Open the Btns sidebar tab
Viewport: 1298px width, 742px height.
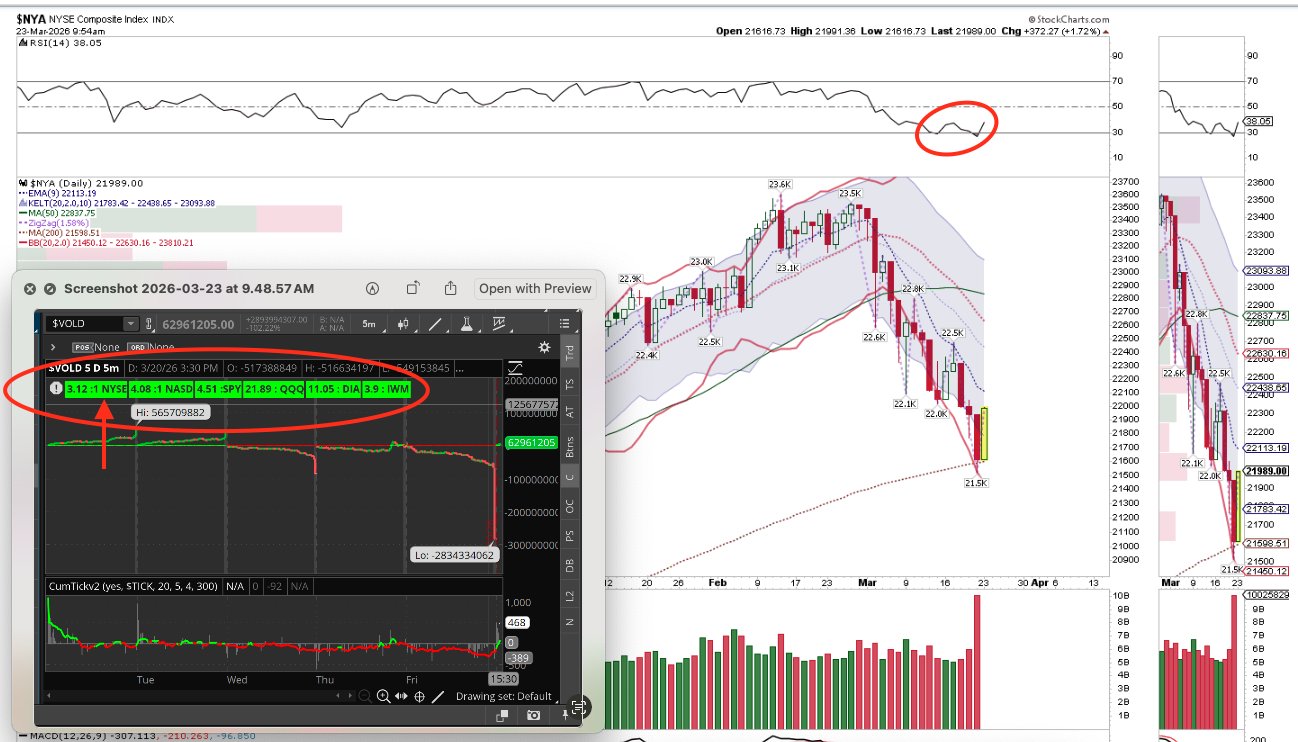click(x=570, y=447)
